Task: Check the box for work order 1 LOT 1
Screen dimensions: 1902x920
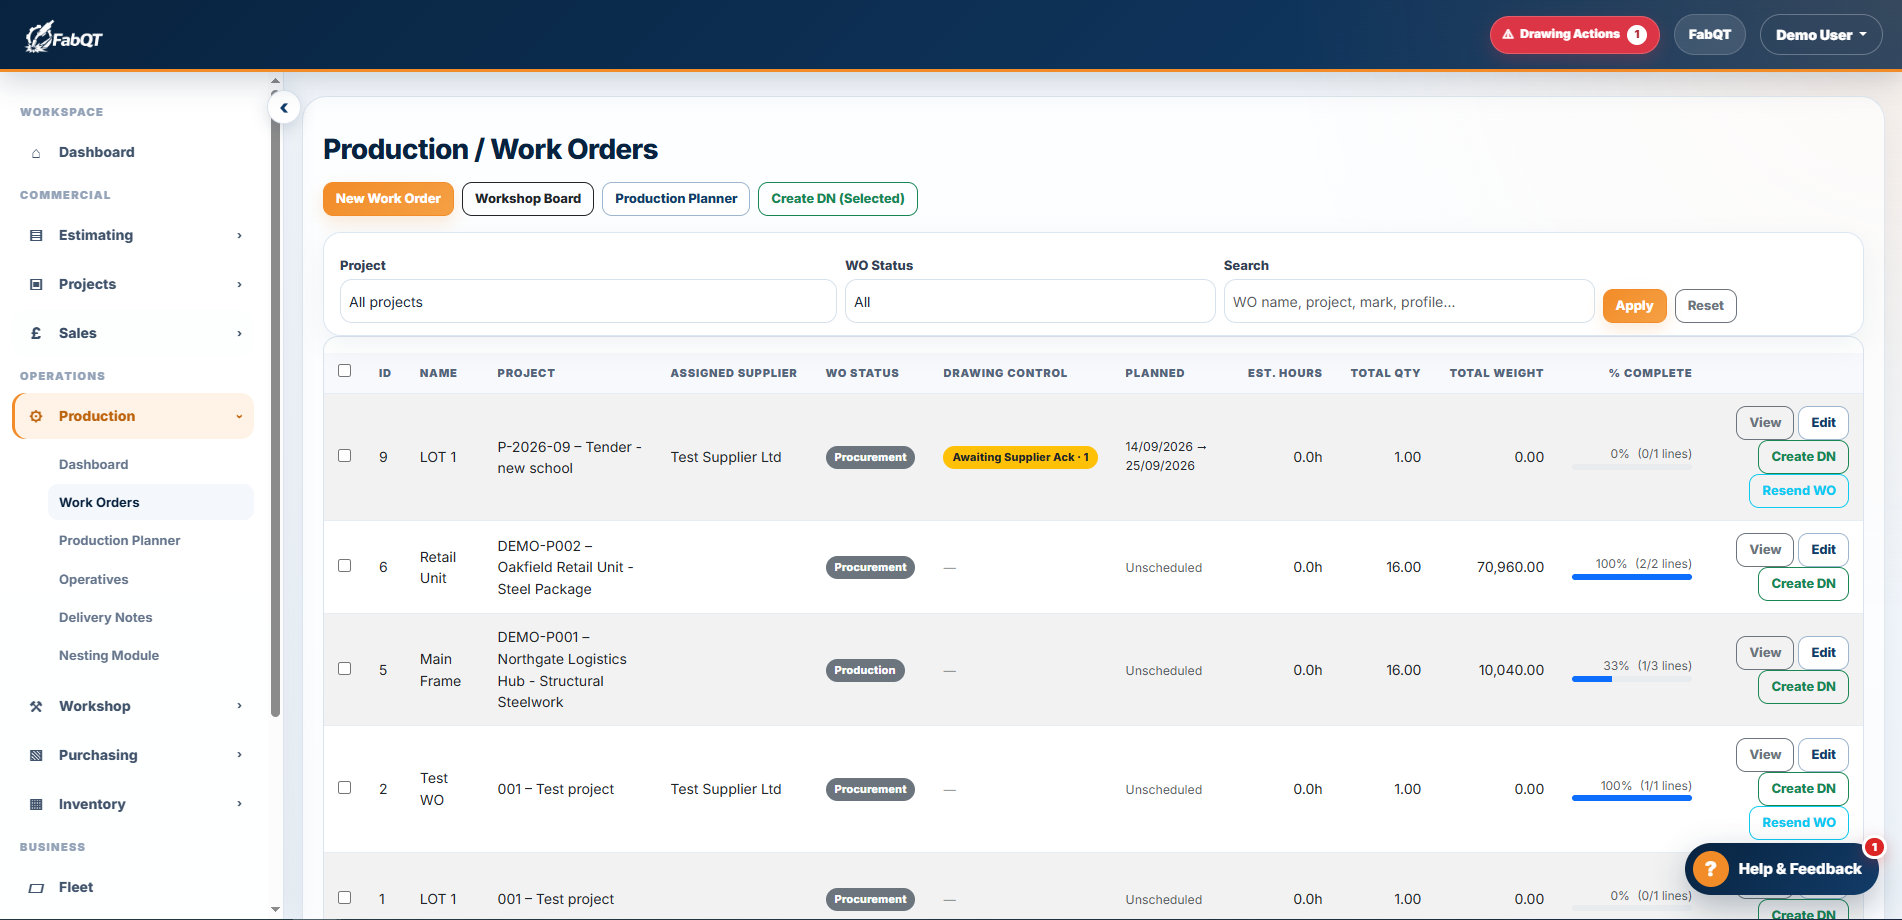Action: tap(345, 898)
